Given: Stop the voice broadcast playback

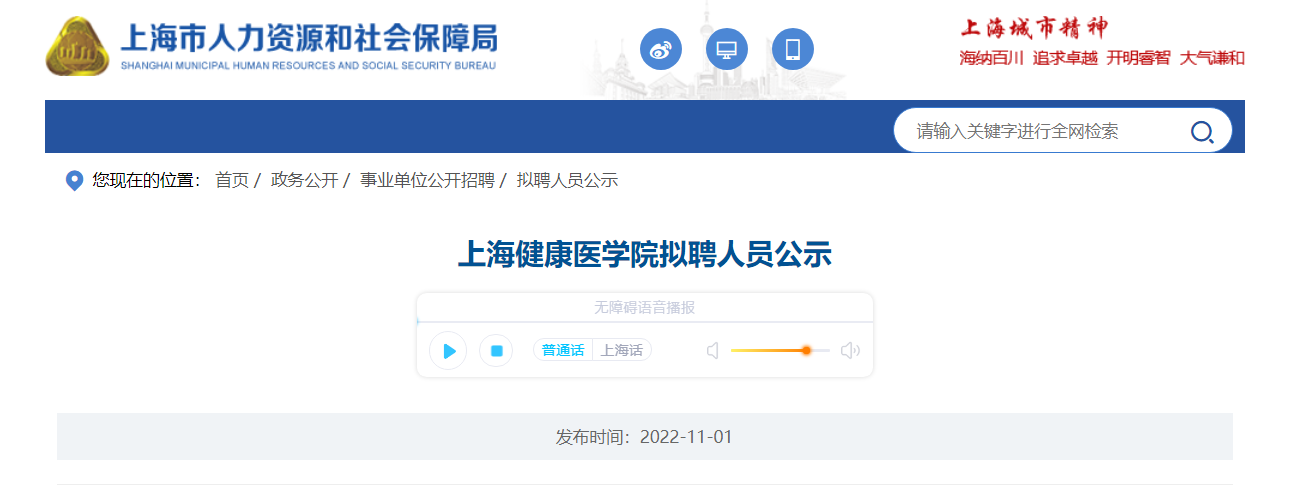Looking at the screenshot, I should pos(496,350).
